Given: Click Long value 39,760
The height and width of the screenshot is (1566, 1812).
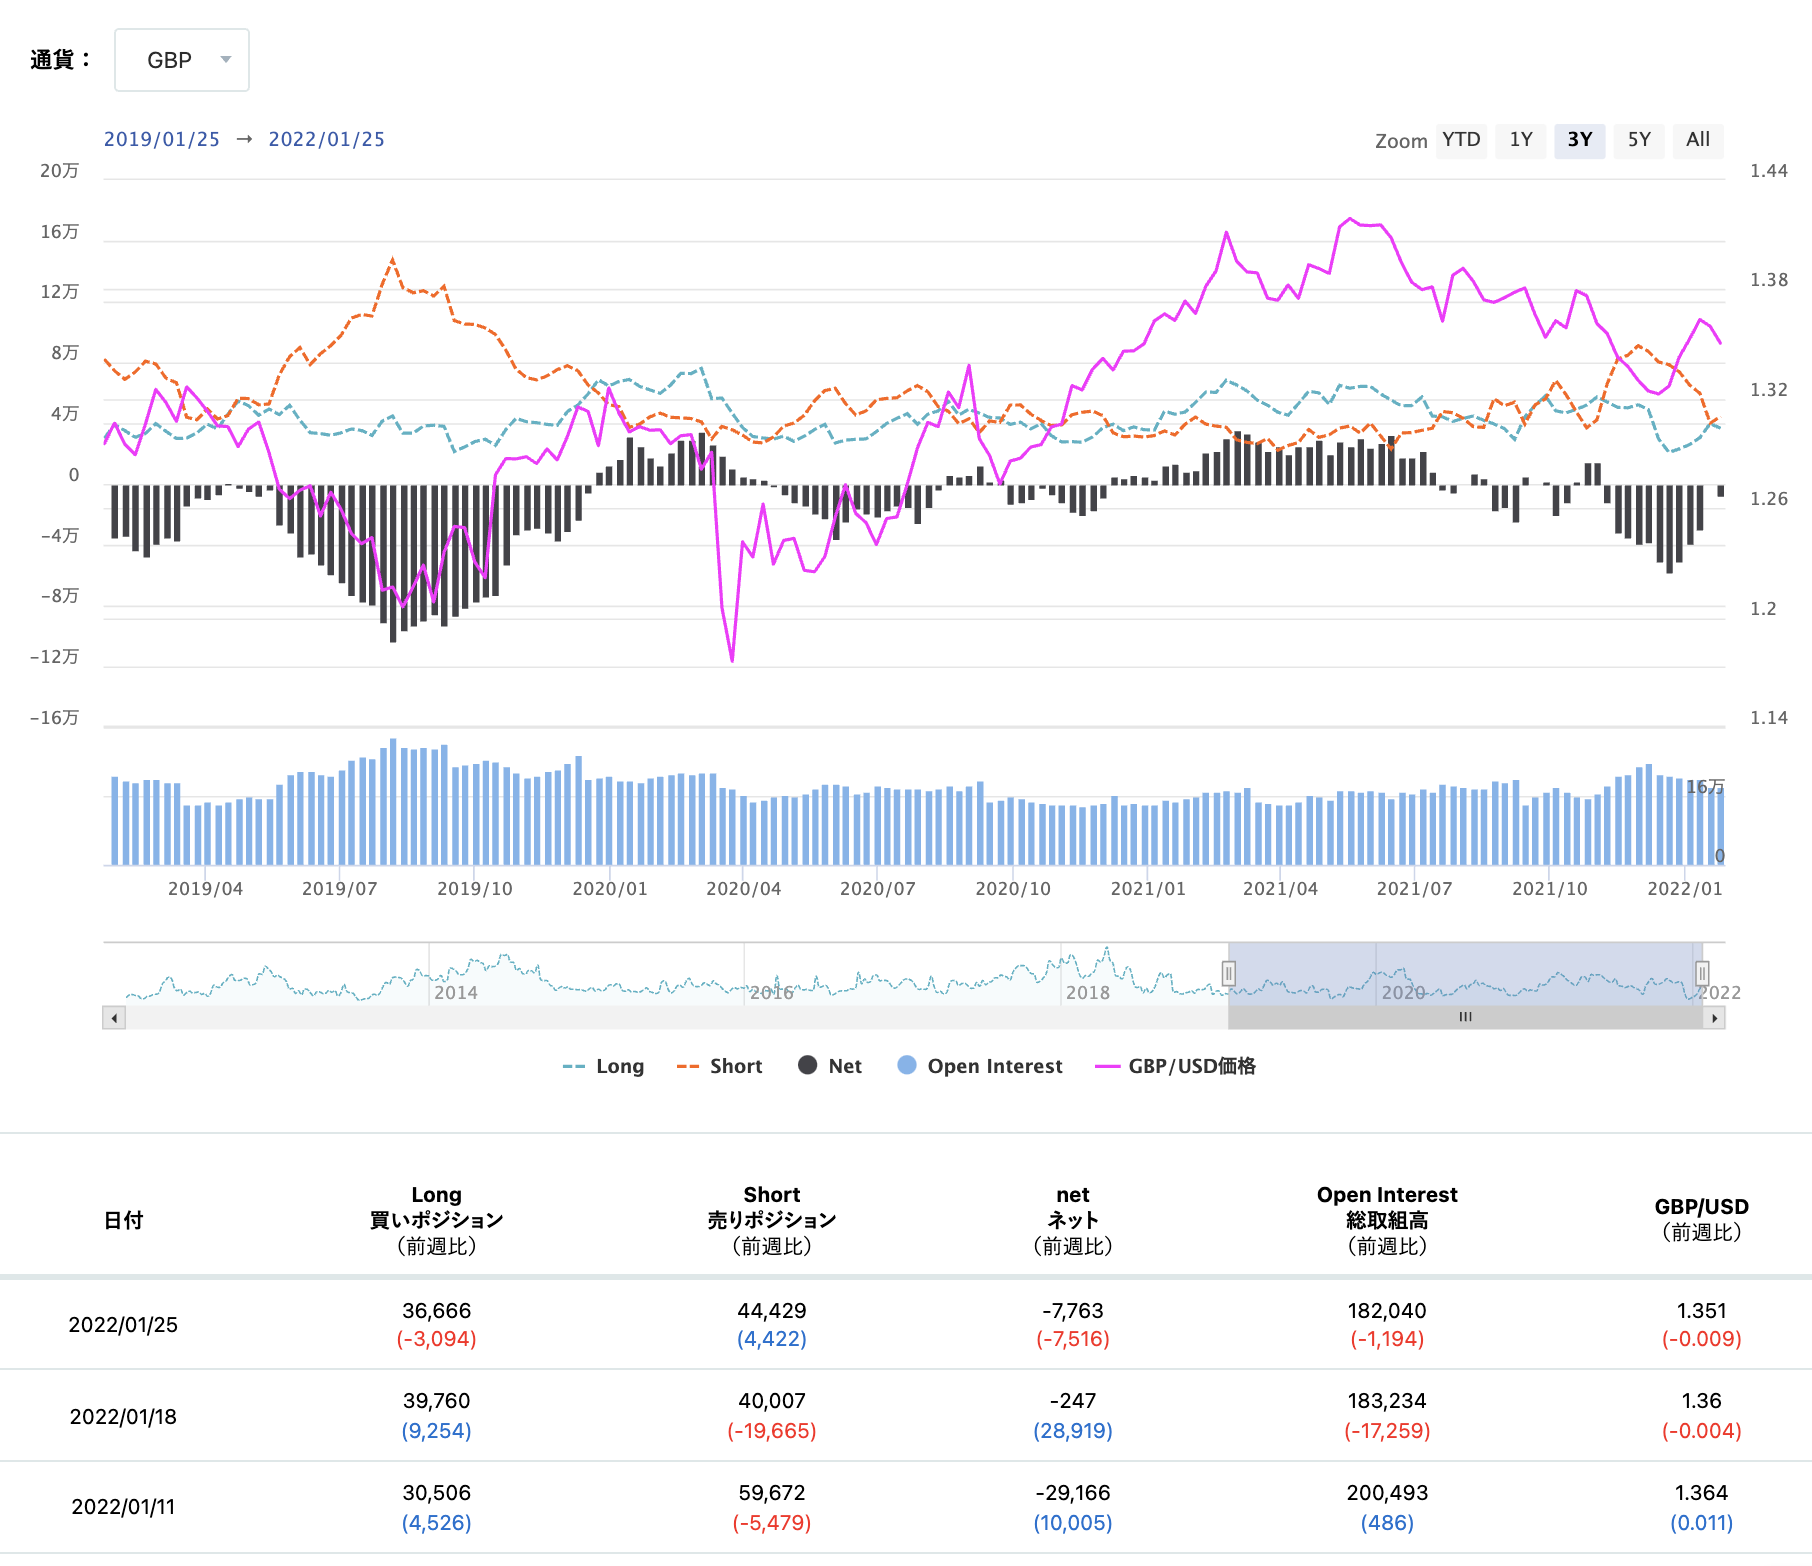Looking at the screenshot, I should click(x=436, y=1401).
